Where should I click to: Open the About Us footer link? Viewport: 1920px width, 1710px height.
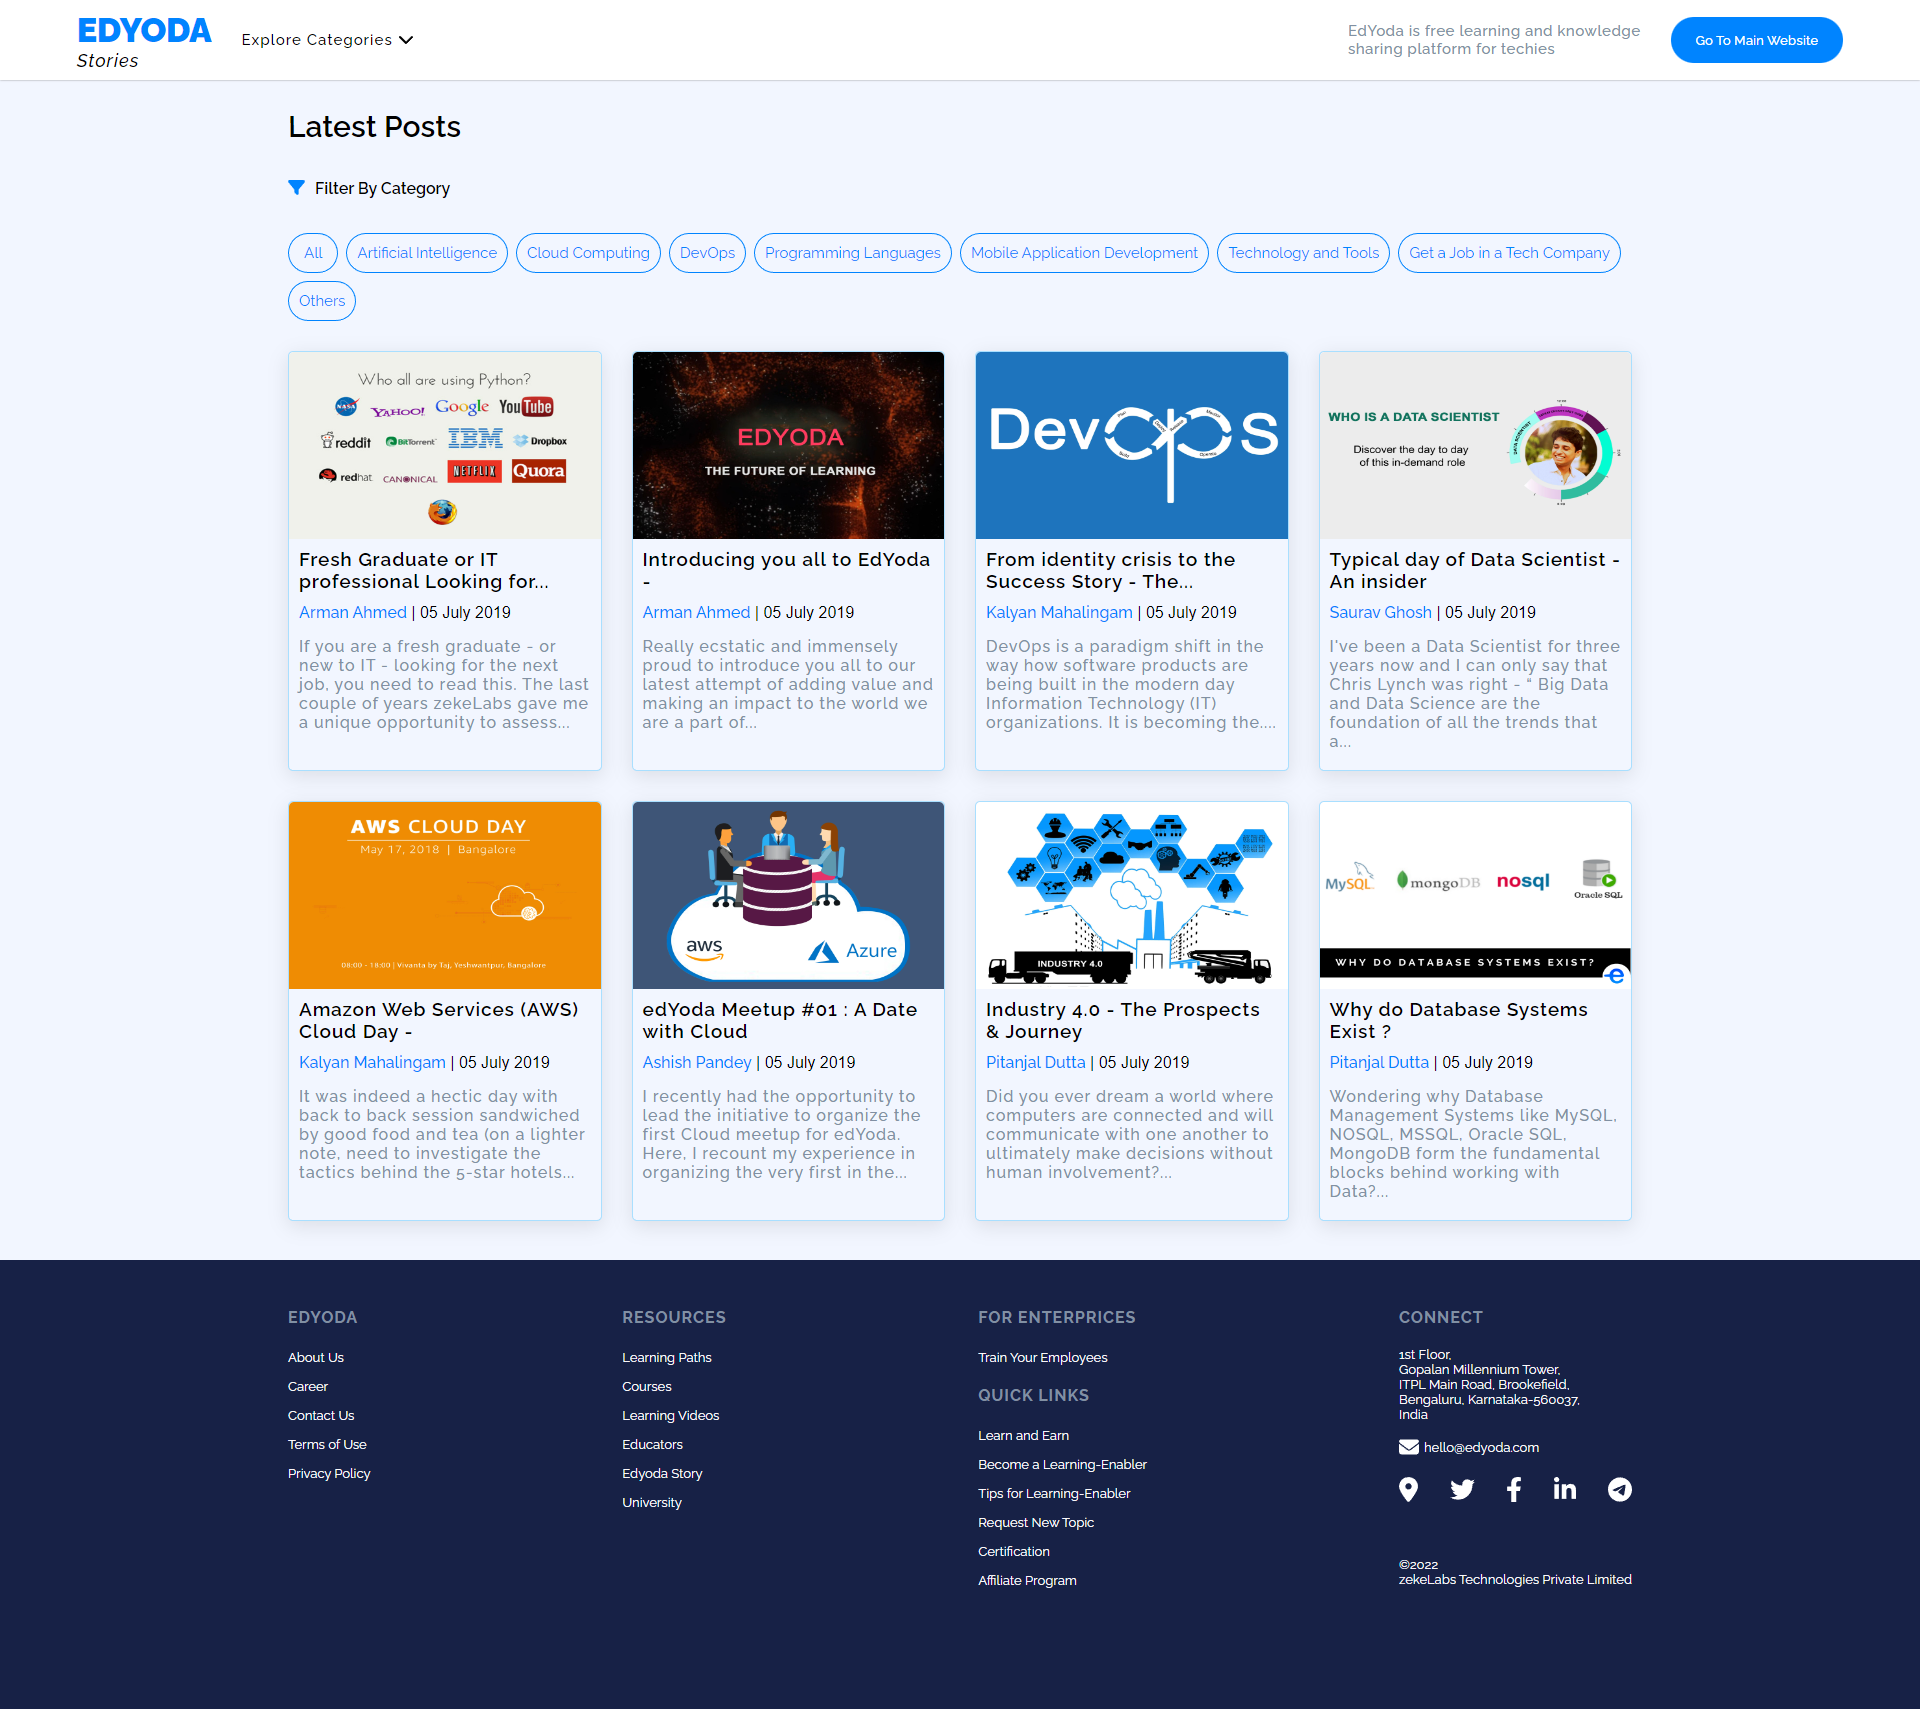[315, 1357]
